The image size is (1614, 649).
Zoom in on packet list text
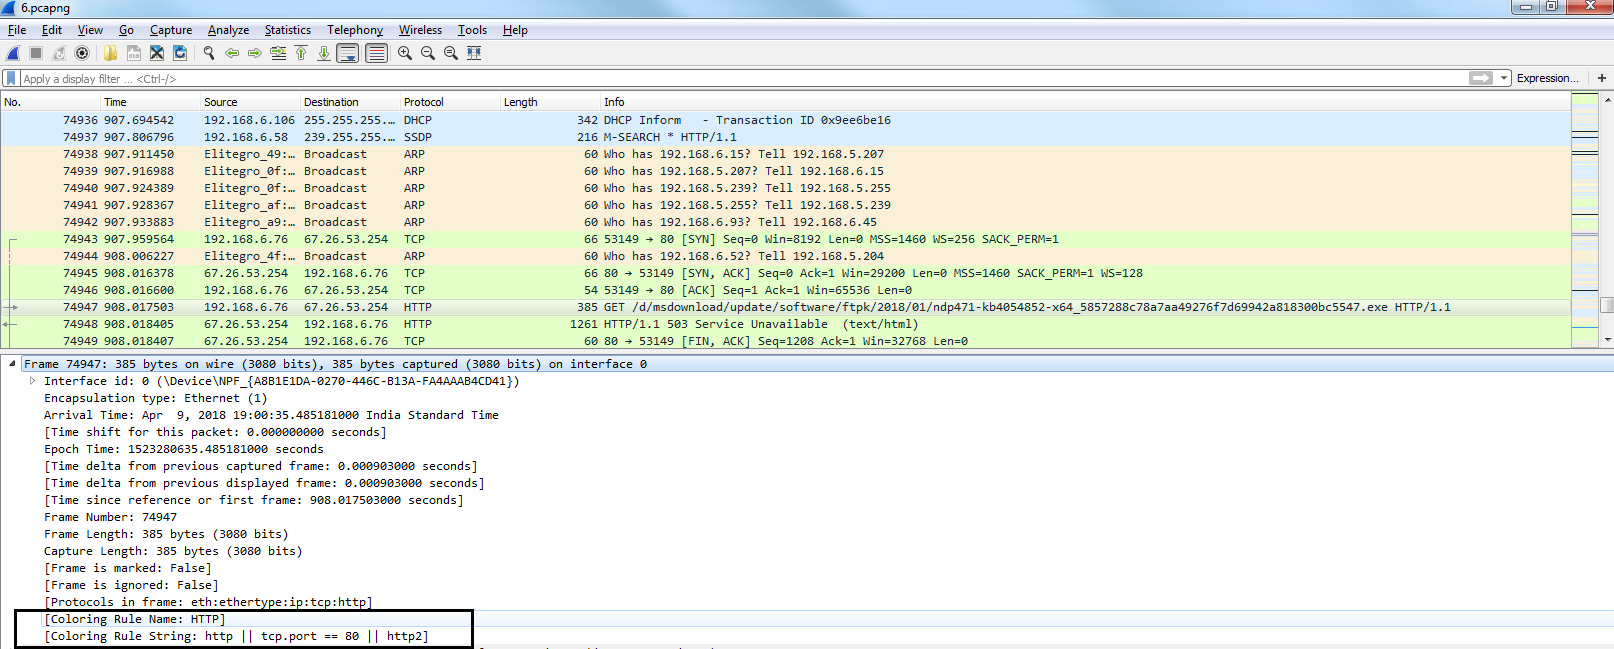coord(405,53)
